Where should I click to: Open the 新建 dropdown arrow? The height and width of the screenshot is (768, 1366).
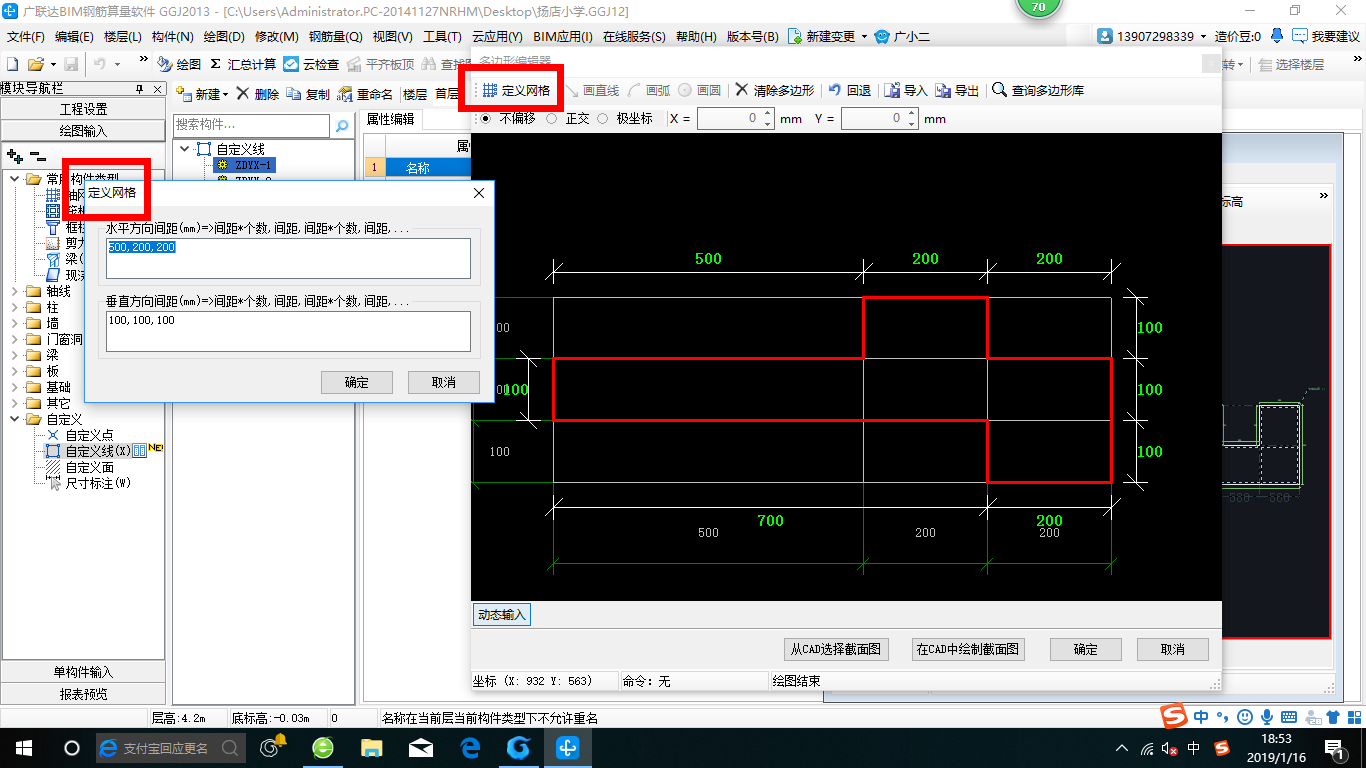(226, 95)
